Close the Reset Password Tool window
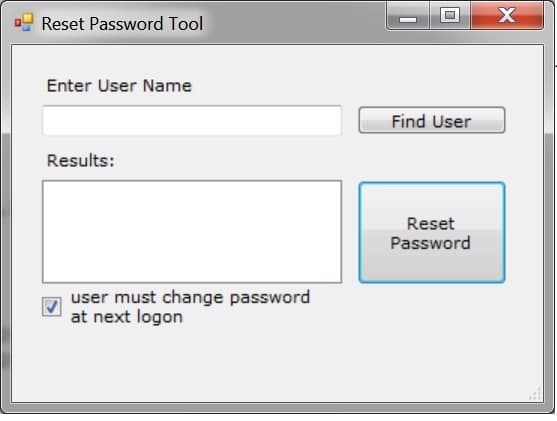This screenshot has width=557, height=421. click(x=507, y=15)
